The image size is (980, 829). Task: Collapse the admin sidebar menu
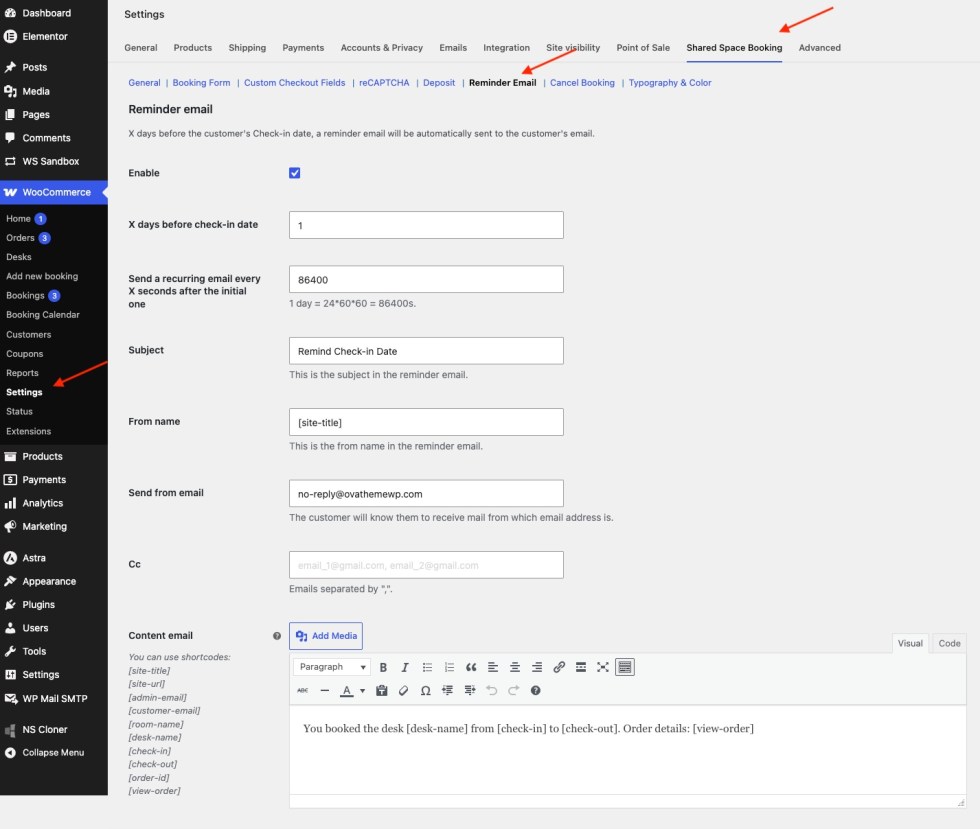[52, 753]
